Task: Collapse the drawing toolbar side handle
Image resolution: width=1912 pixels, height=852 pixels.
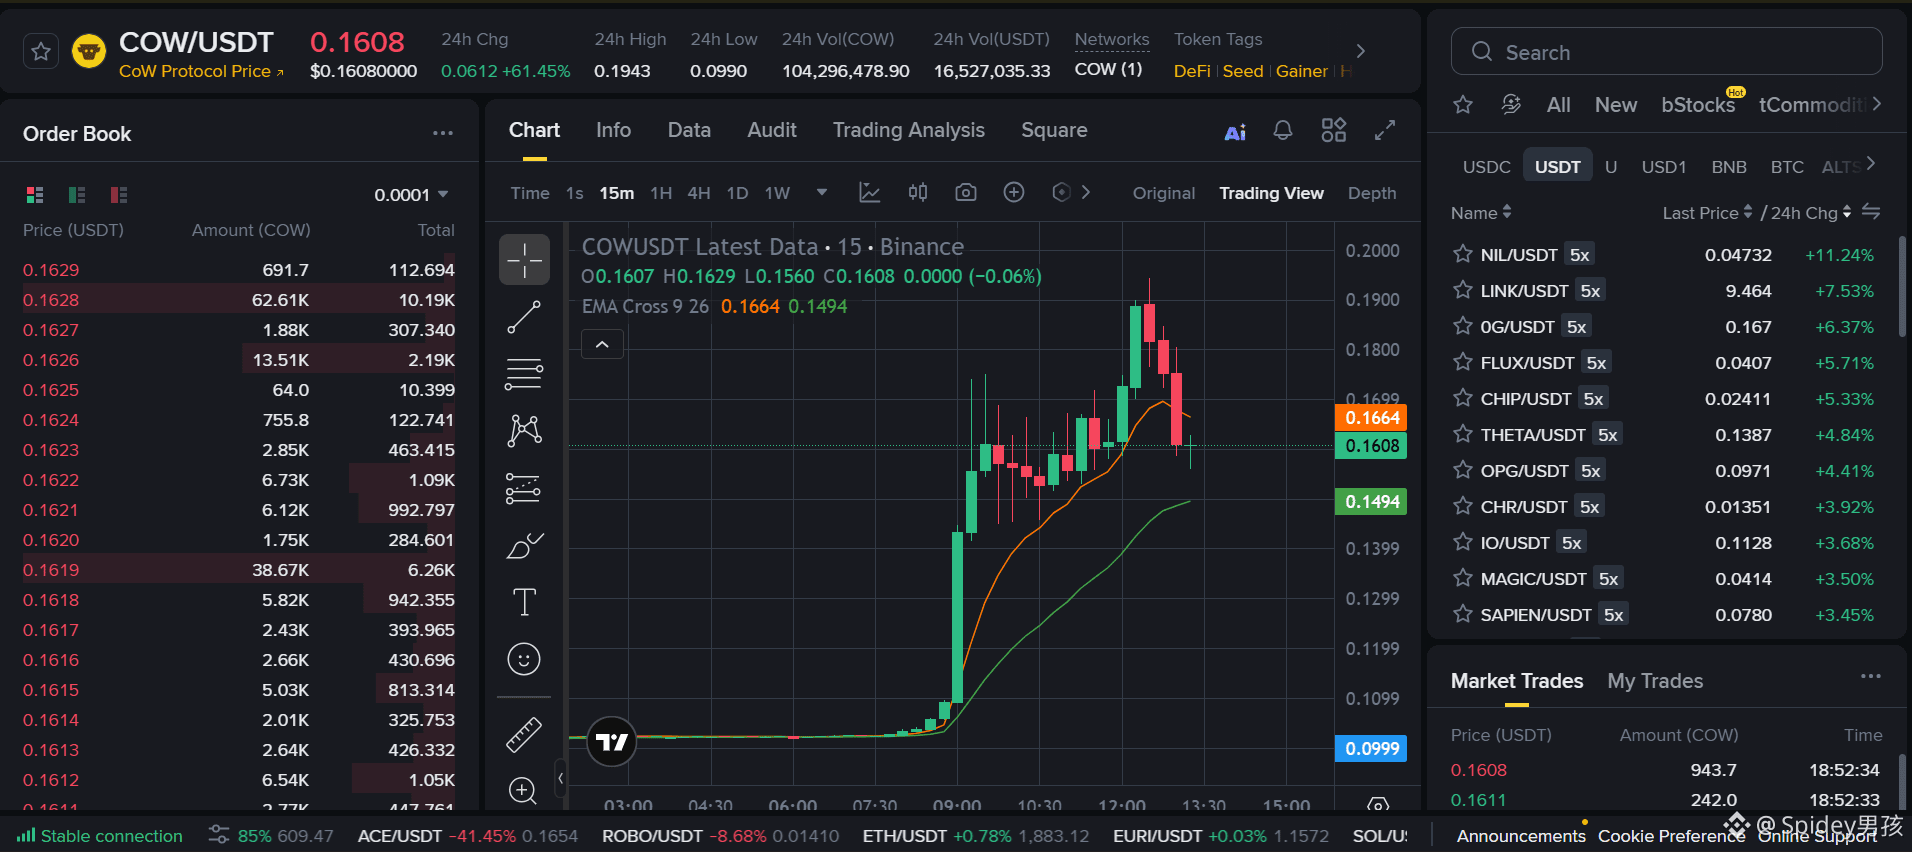Action: [560, 778]
